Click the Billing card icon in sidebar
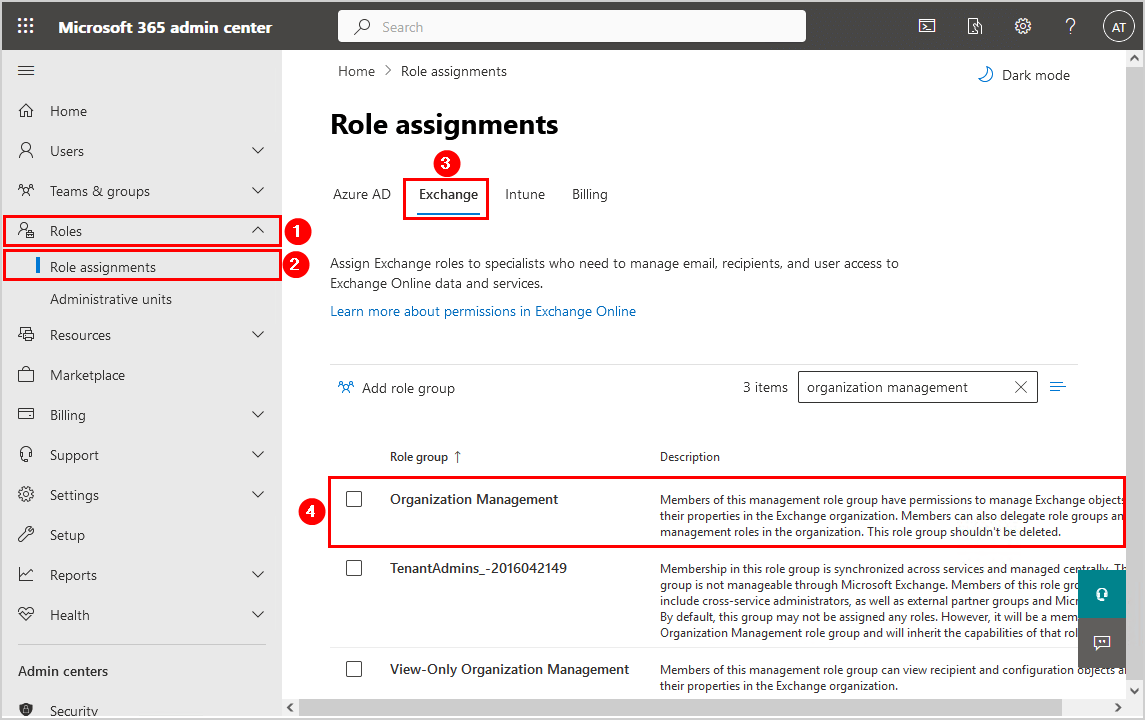 point(26,414)
